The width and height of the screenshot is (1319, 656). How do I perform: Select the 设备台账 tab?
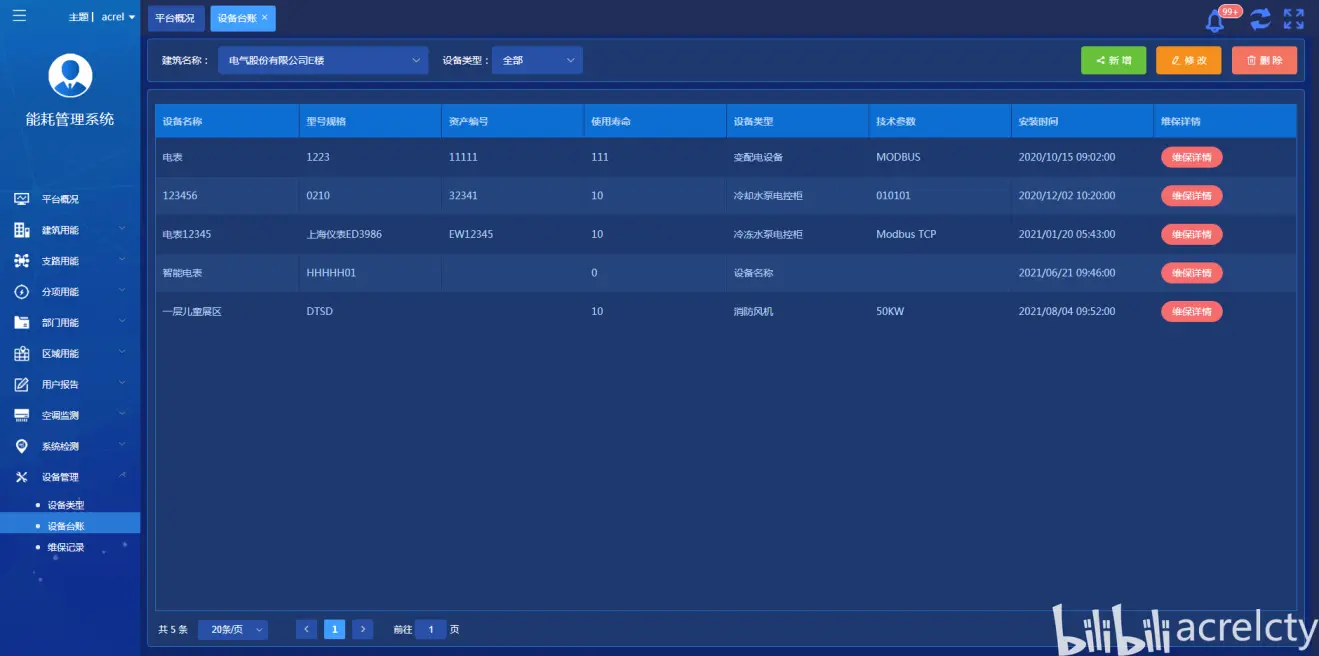(235, 18)
